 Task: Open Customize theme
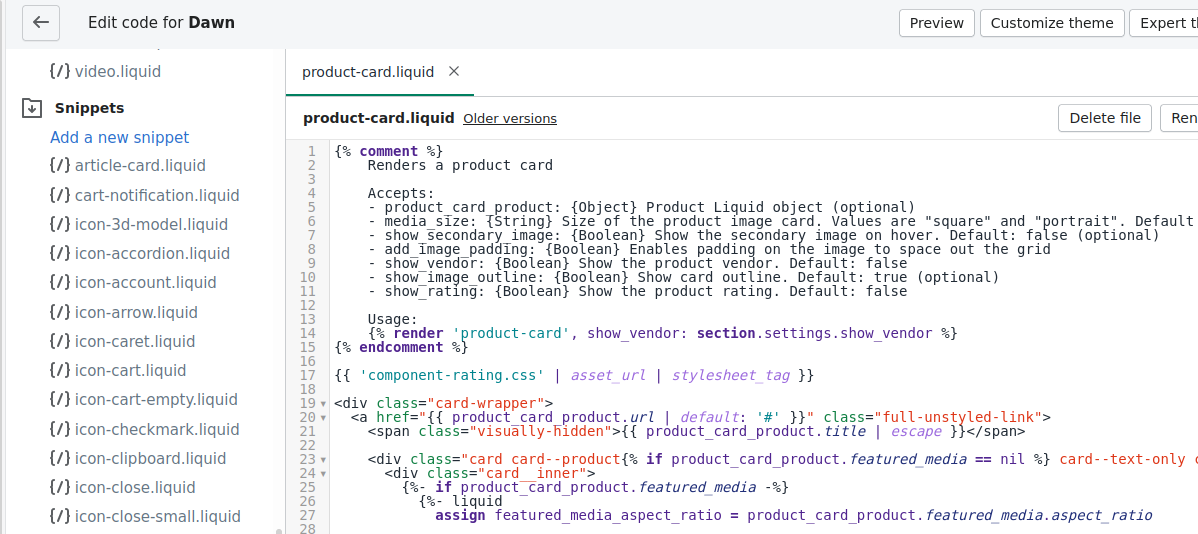pyautogui.click(x=1051, y=23)
